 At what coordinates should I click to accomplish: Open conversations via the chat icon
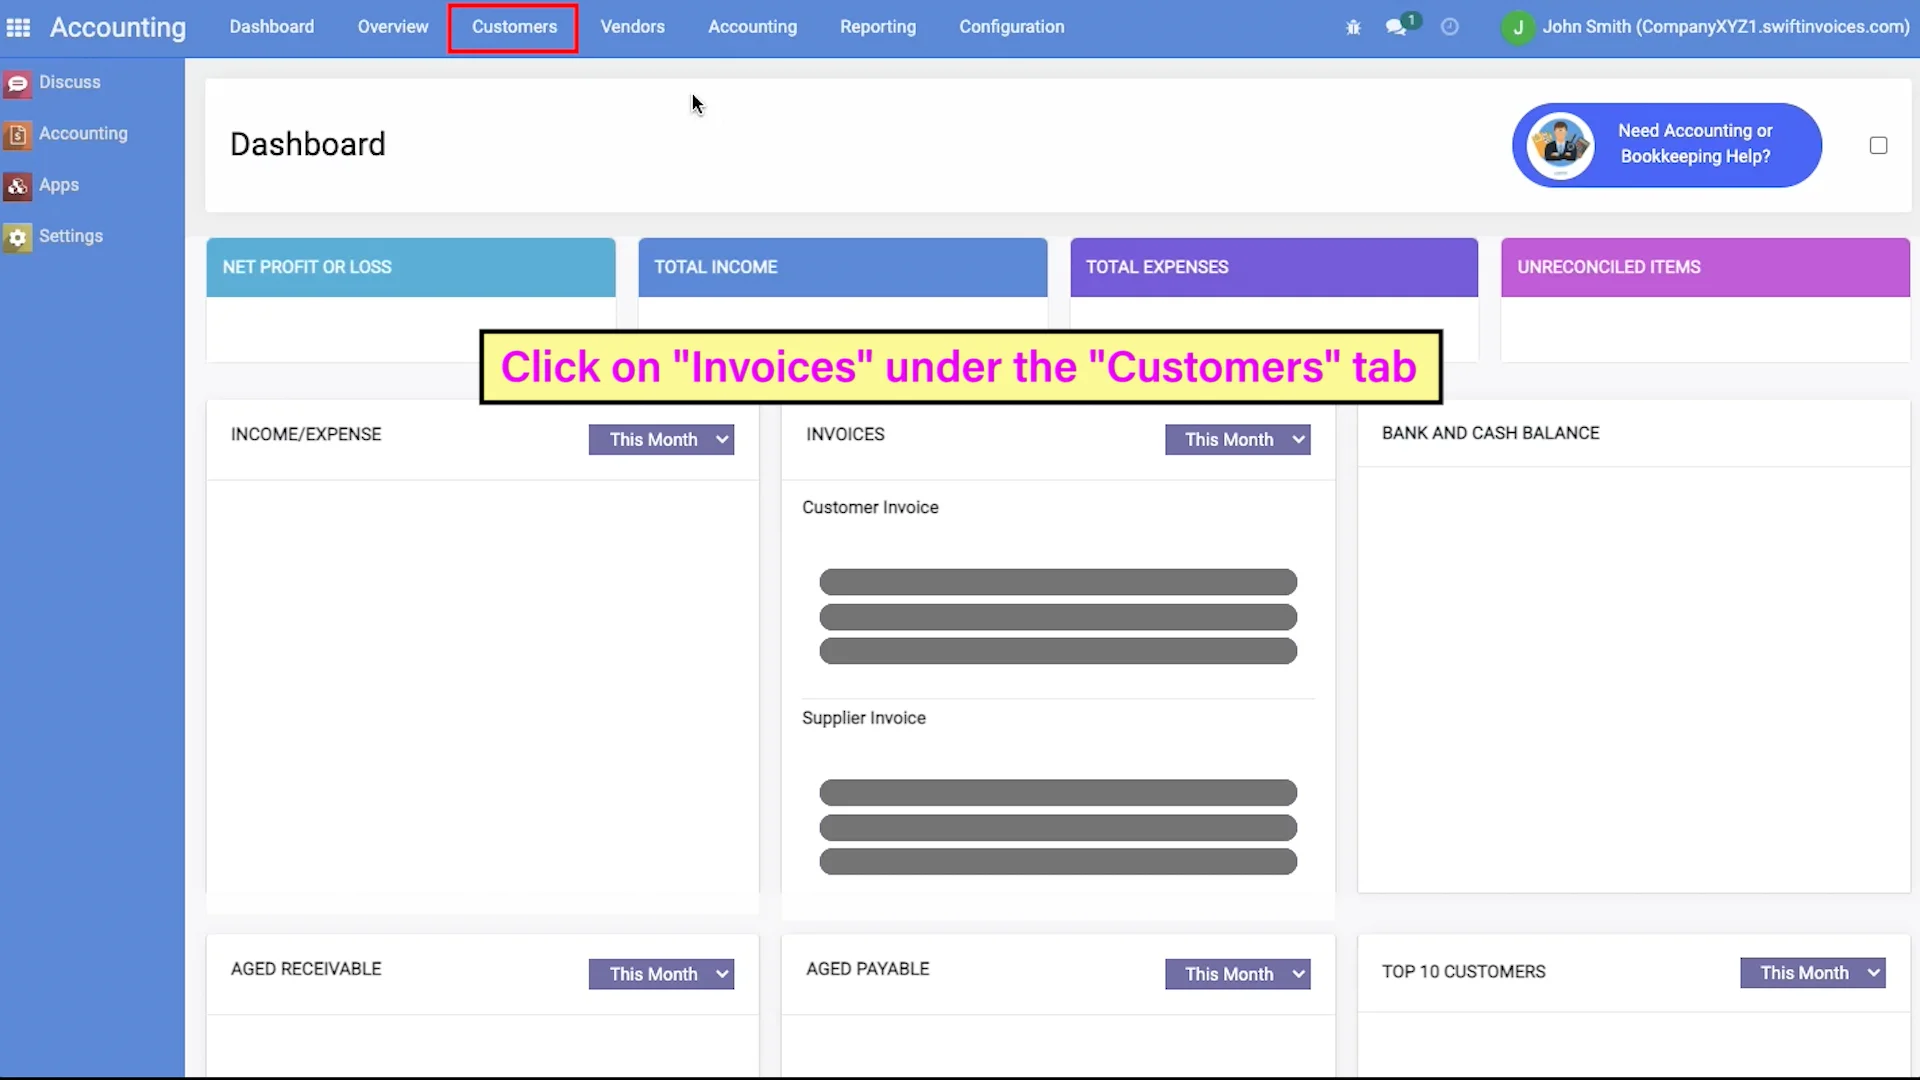(x=1397, y=27)
